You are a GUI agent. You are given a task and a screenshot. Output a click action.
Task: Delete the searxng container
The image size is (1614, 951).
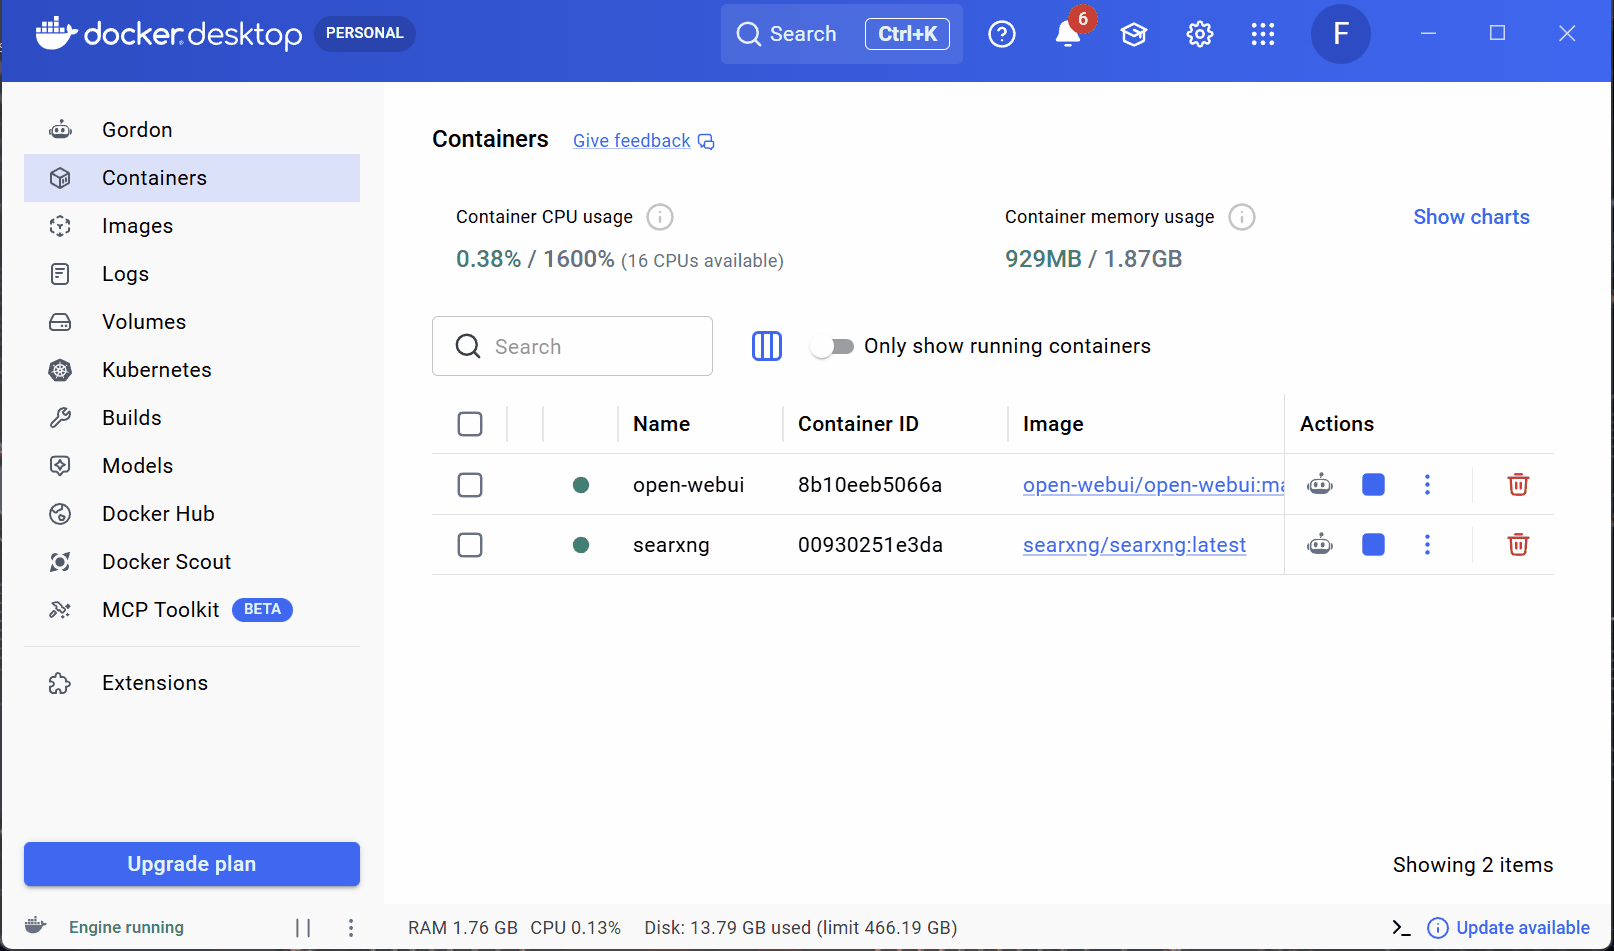click(1518, 545)
